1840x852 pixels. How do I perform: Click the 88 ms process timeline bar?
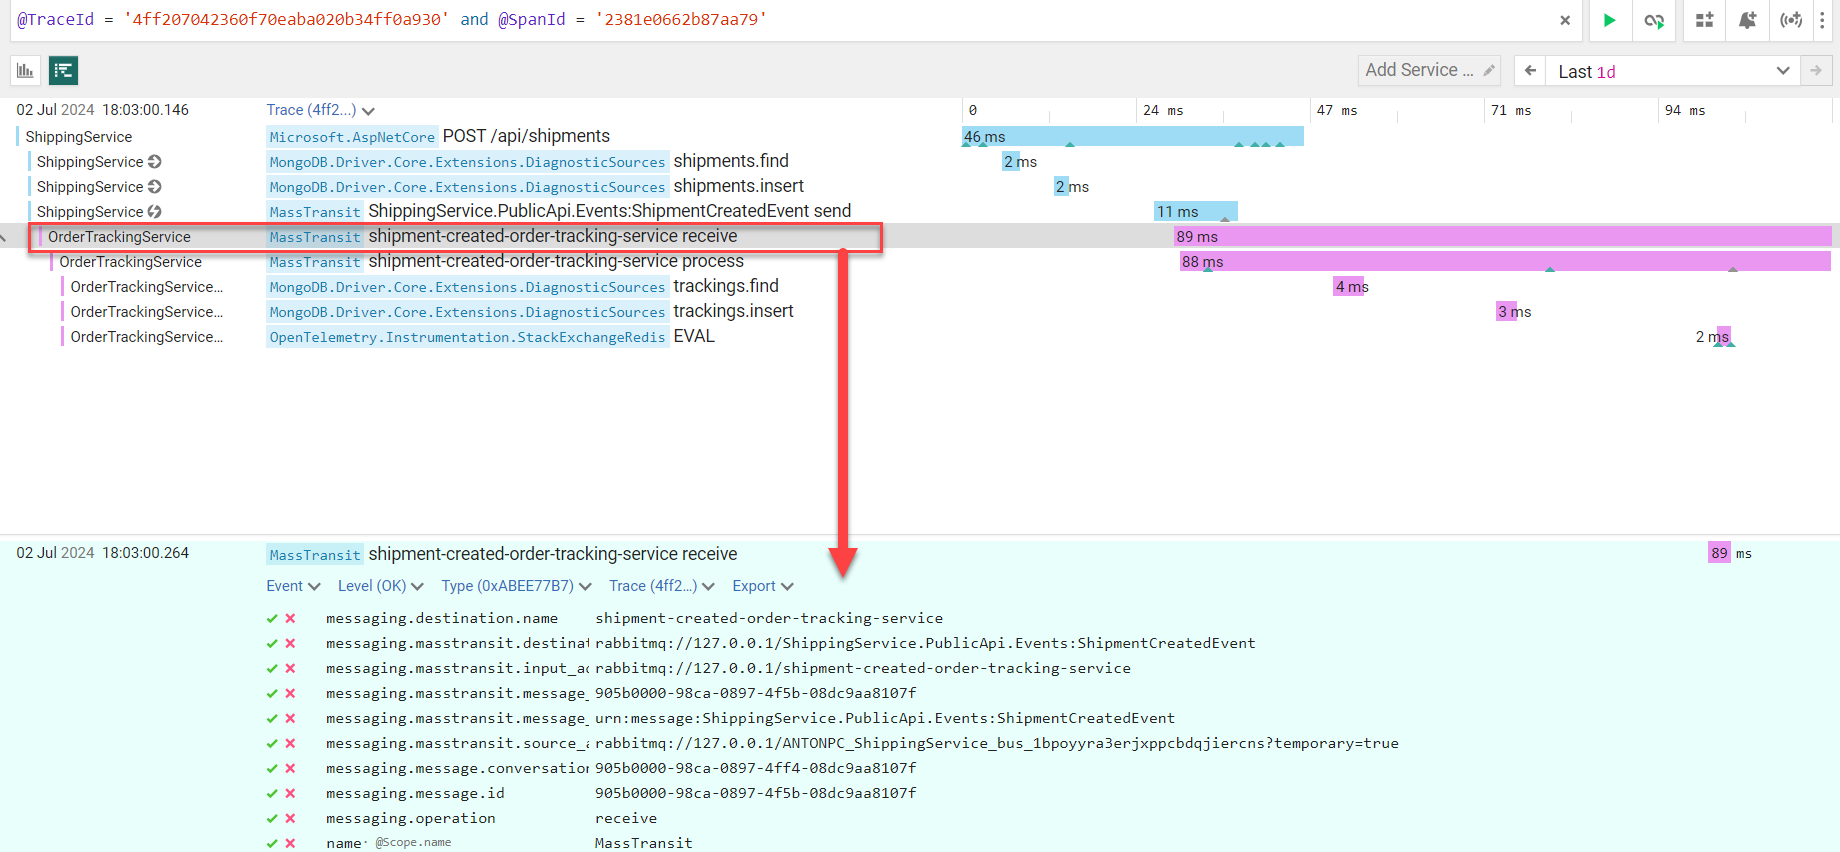tap(1505, 261)
